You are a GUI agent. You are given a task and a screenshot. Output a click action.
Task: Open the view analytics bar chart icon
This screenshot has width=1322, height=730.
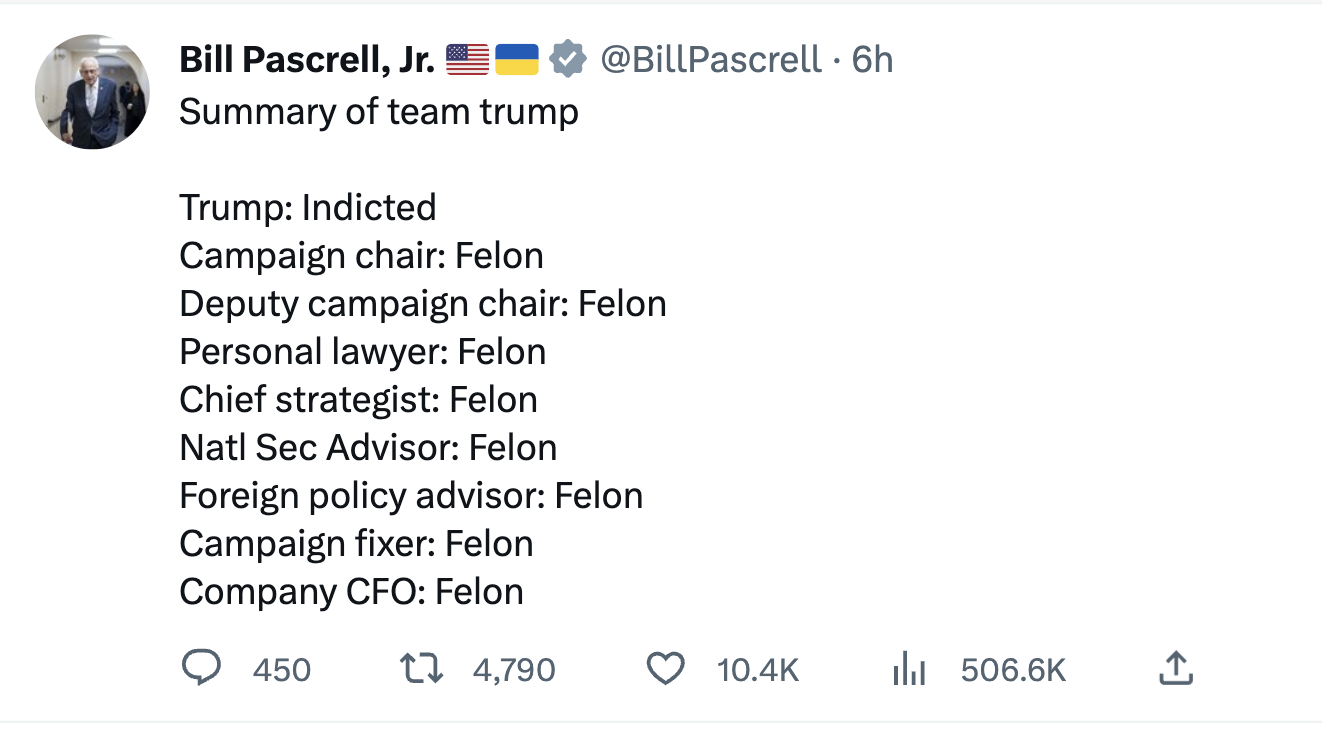(909, 669)
